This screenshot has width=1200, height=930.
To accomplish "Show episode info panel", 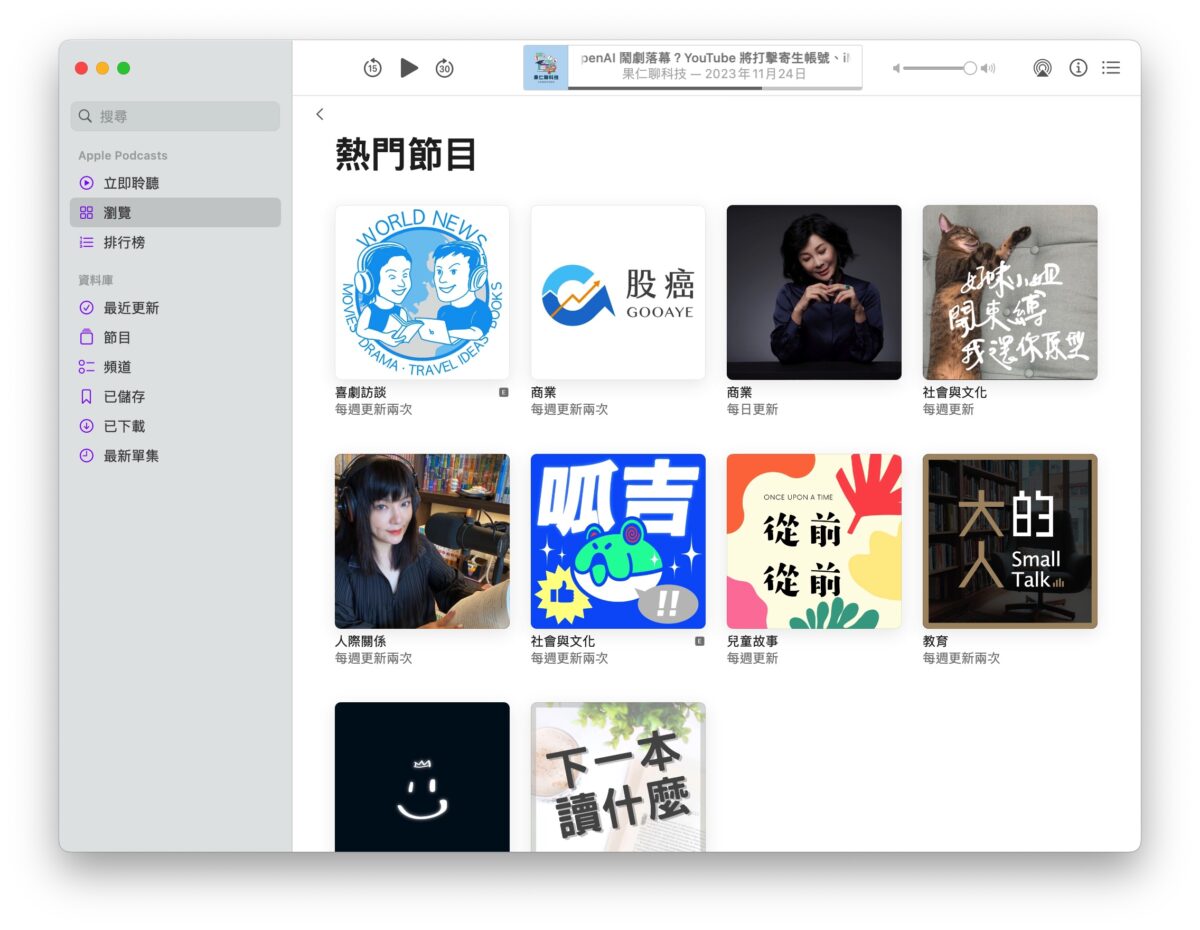I will (1078, 68).
